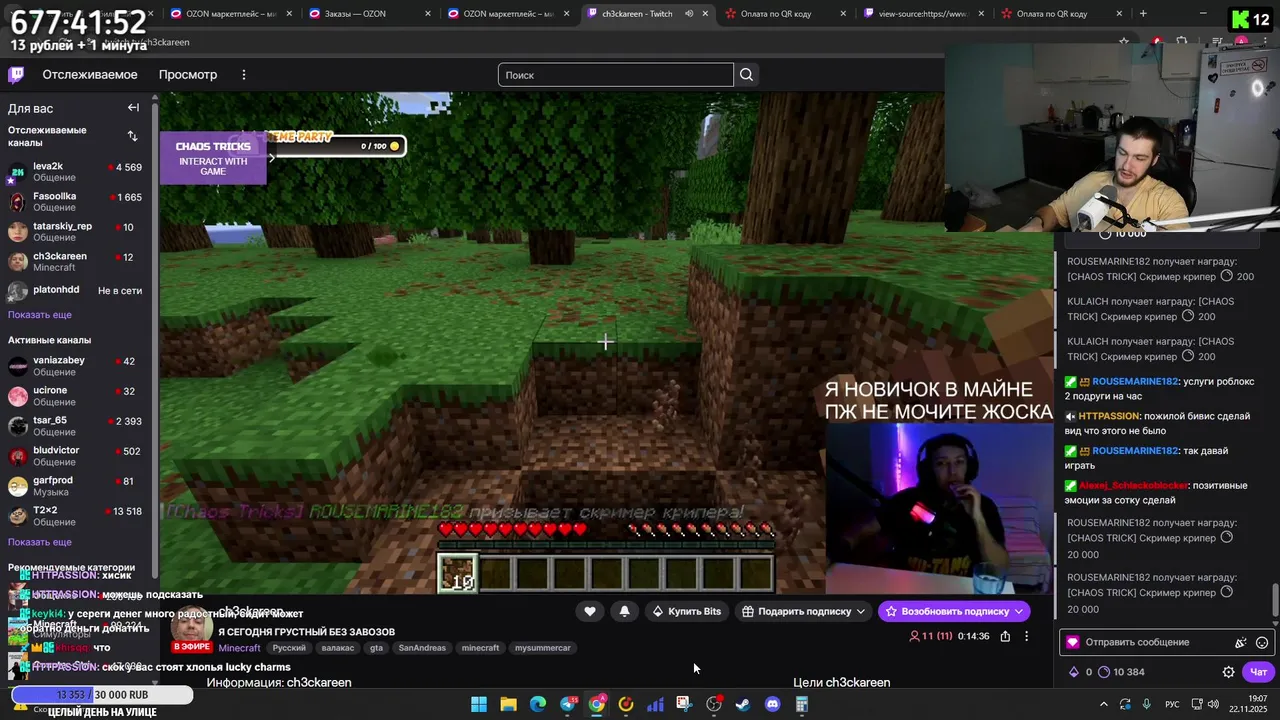Expand 'Показать еще' under followed channels
Viewport: 1280px width, 720px height.
coord(40,314)
